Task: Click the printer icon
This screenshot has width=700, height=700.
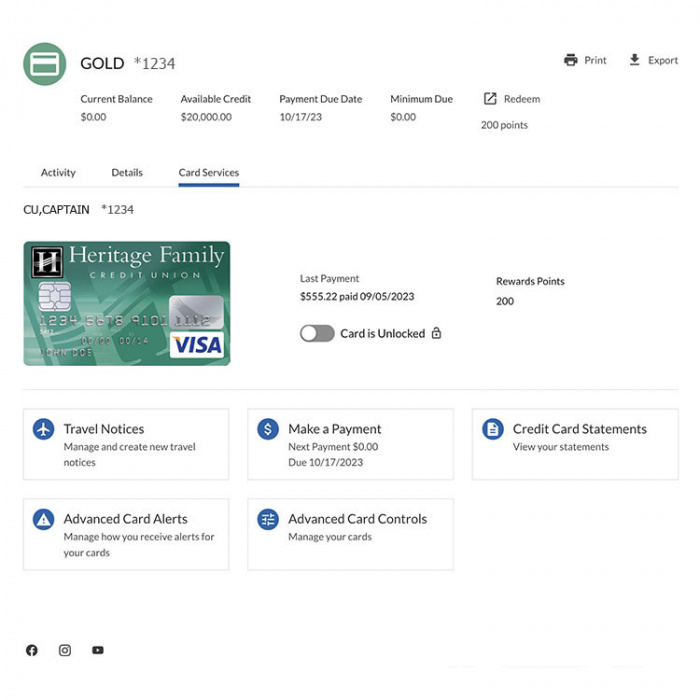Action: [x=571, y=60]
